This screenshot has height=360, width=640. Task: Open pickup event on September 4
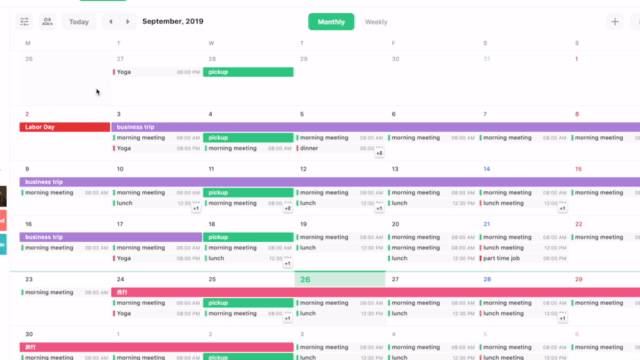point(248,138)
